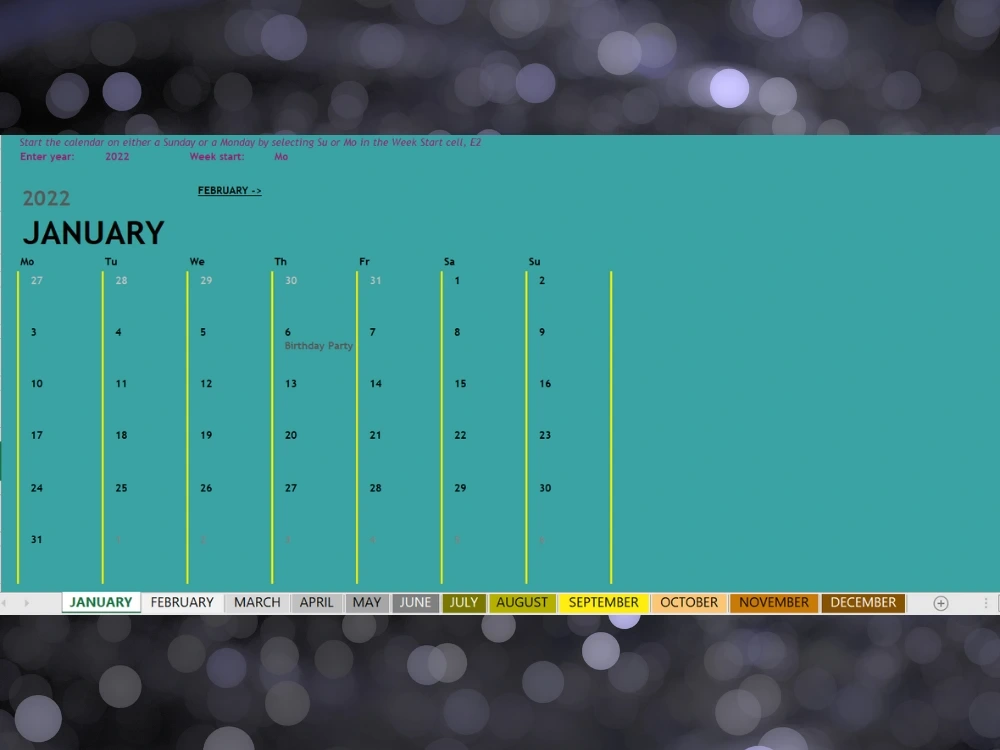Select date cell 21
Screen dimensions: 1000x750
(x=376, y=435)
